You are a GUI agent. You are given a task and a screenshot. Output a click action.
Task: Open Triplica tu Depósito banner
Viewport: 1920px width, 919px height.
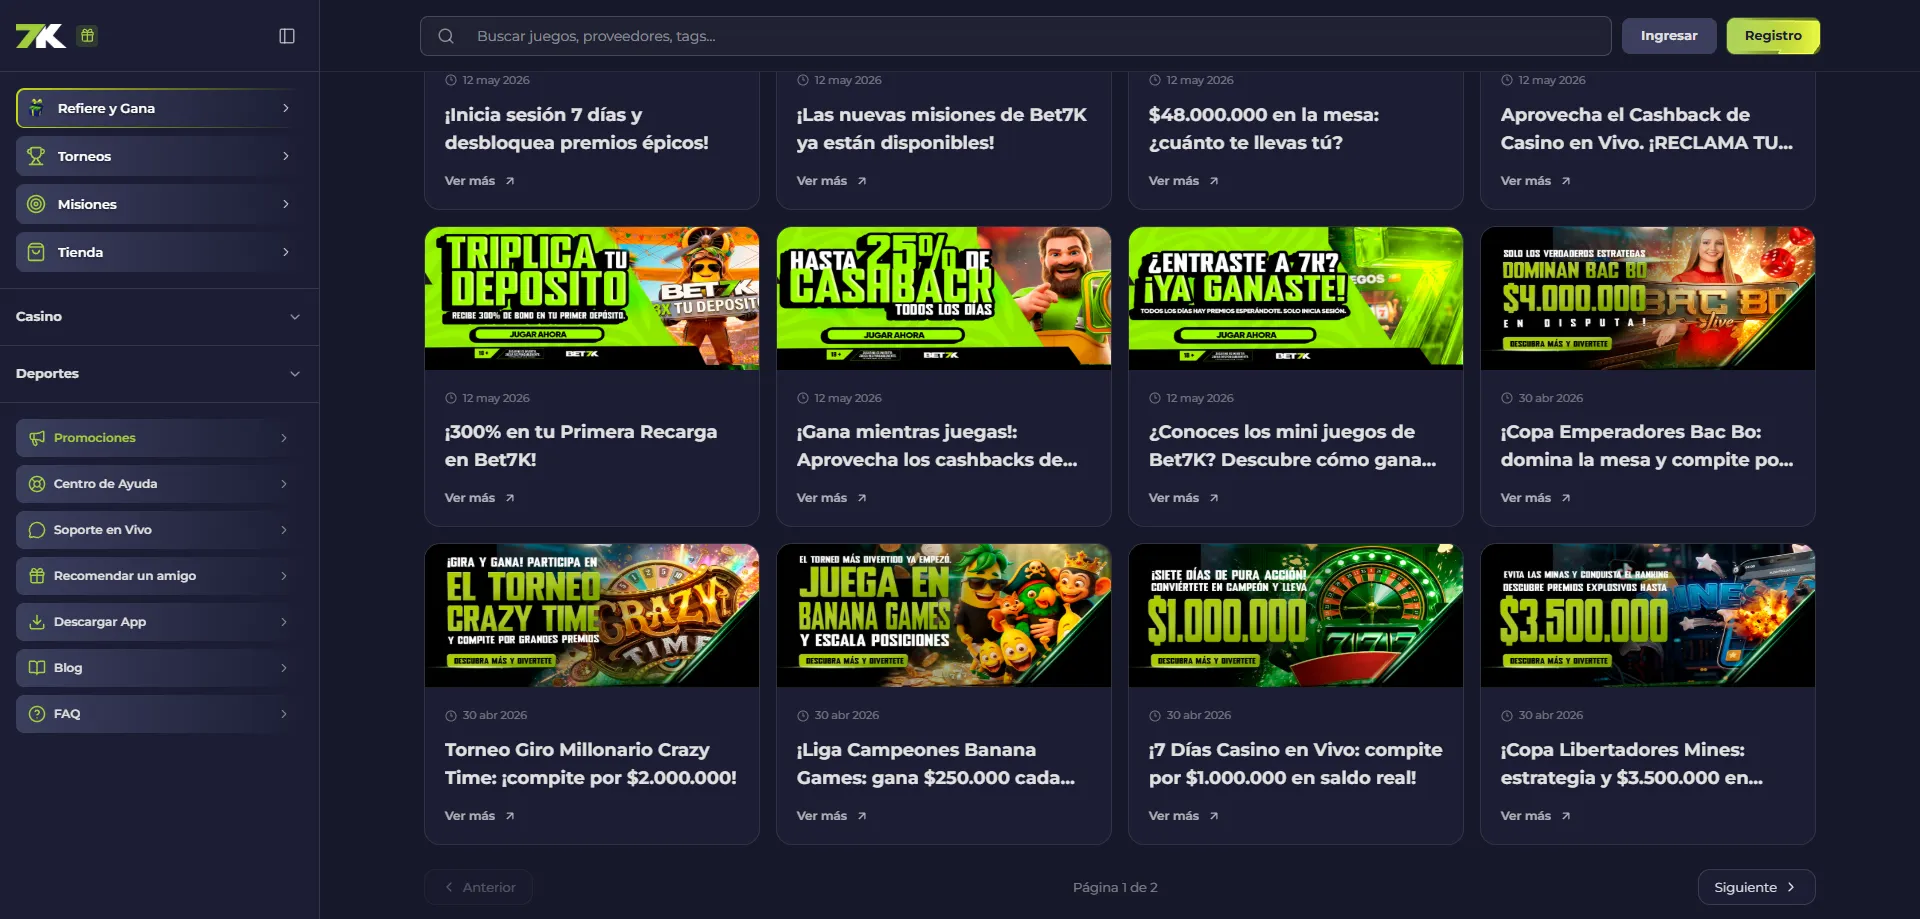592,298
